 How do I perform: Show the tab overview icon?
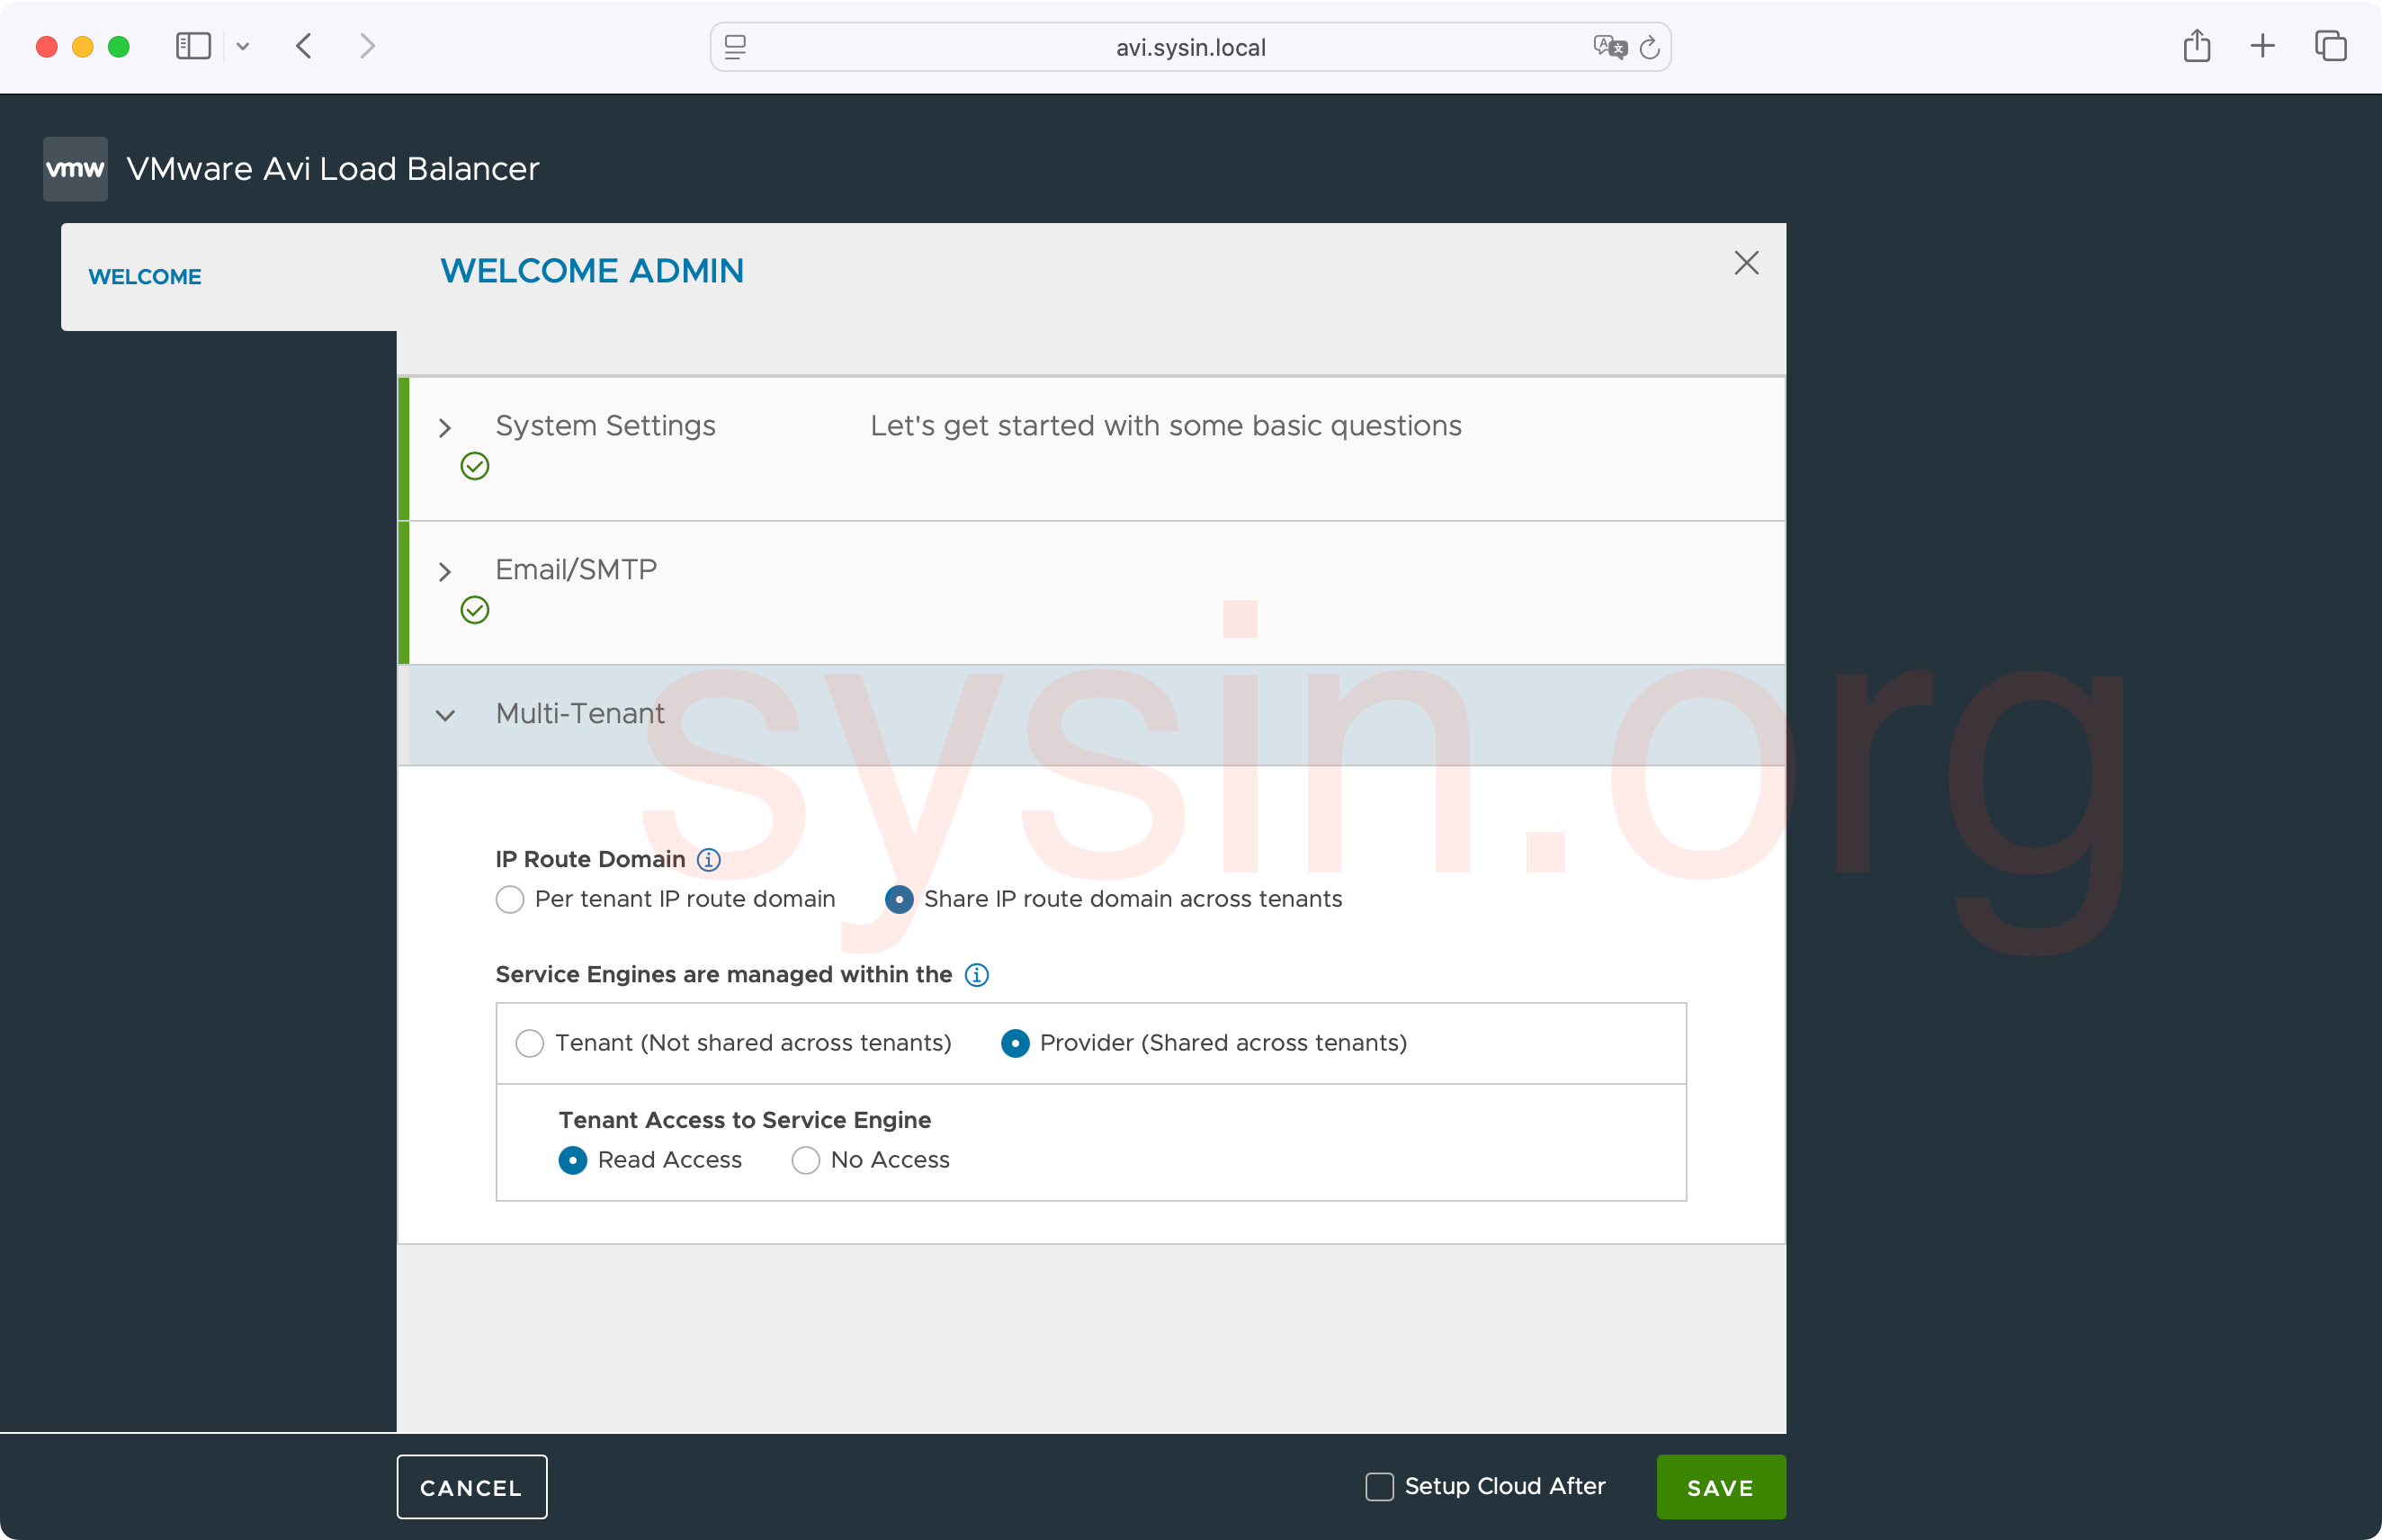[x=2330, y=46]
